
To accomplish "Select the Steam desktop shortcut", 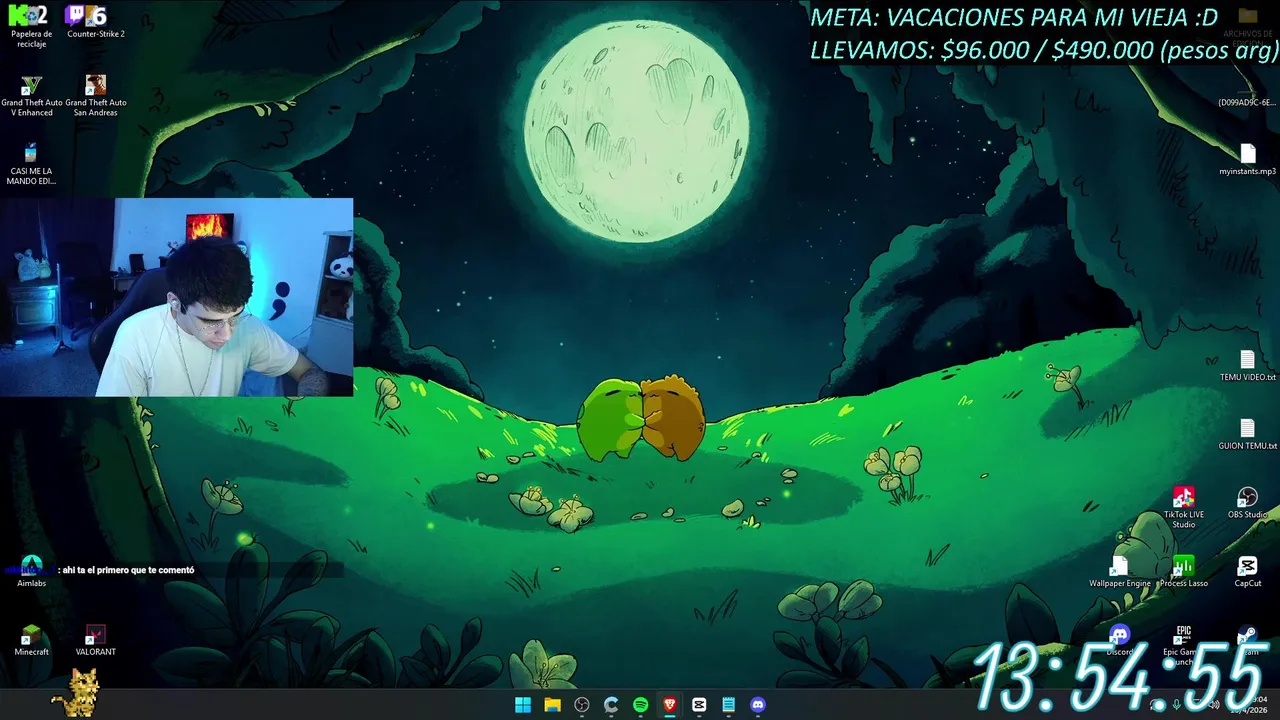I will (x=1247, y=640).
